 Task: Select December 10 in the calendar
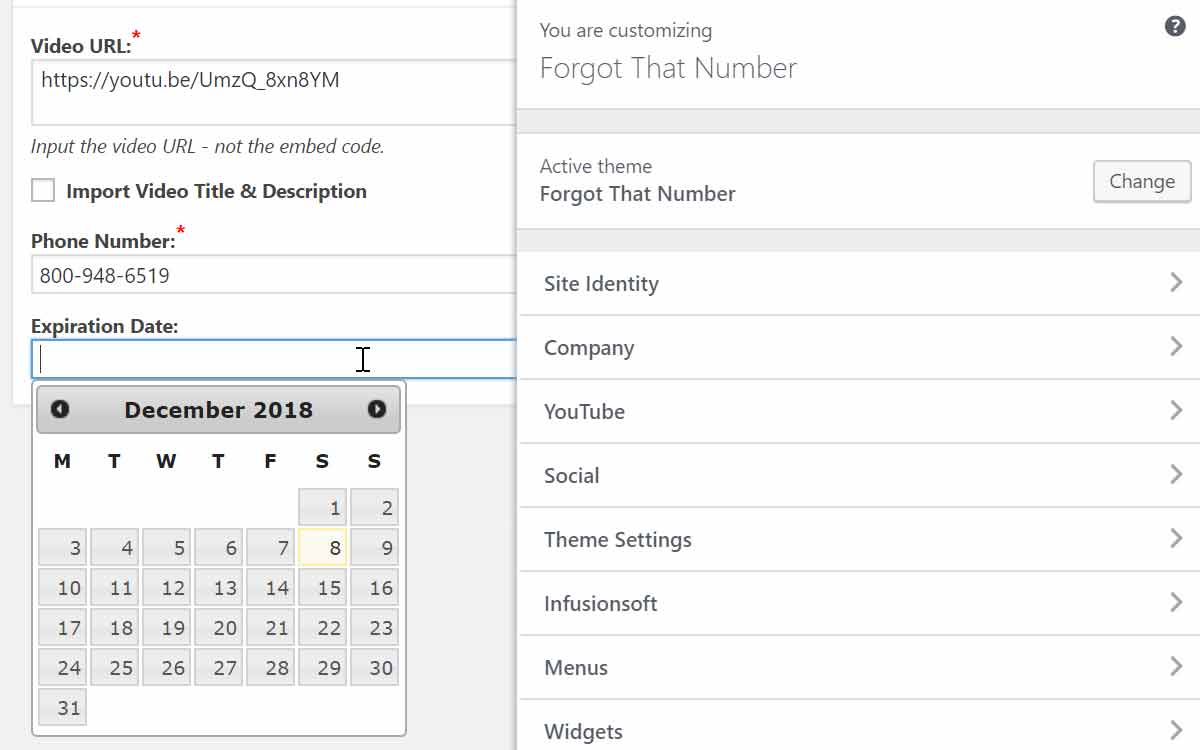63,588
